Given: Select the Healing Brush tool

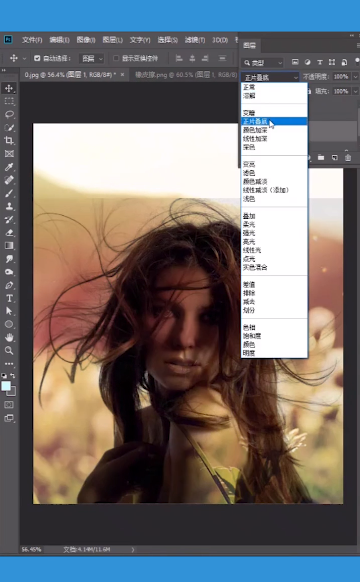Looking at the screenshot, I should [x=9, y=180].
